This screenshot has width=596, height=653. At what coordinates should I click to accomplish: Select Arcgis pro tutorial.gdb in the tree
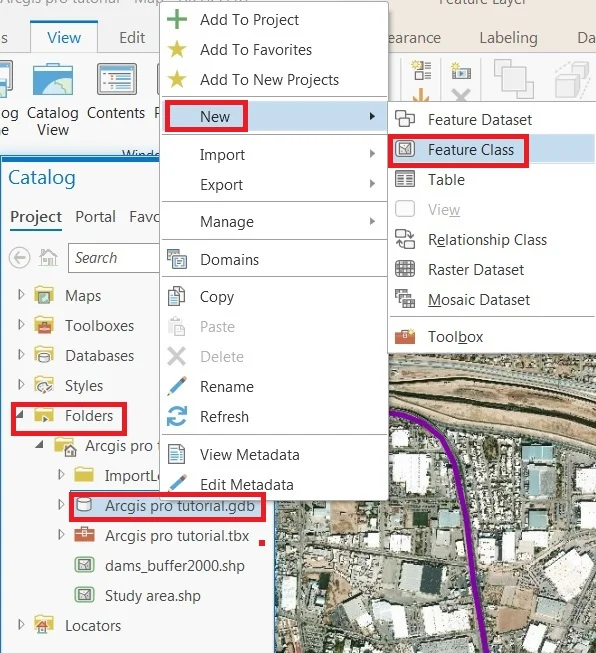coord(167,506)
